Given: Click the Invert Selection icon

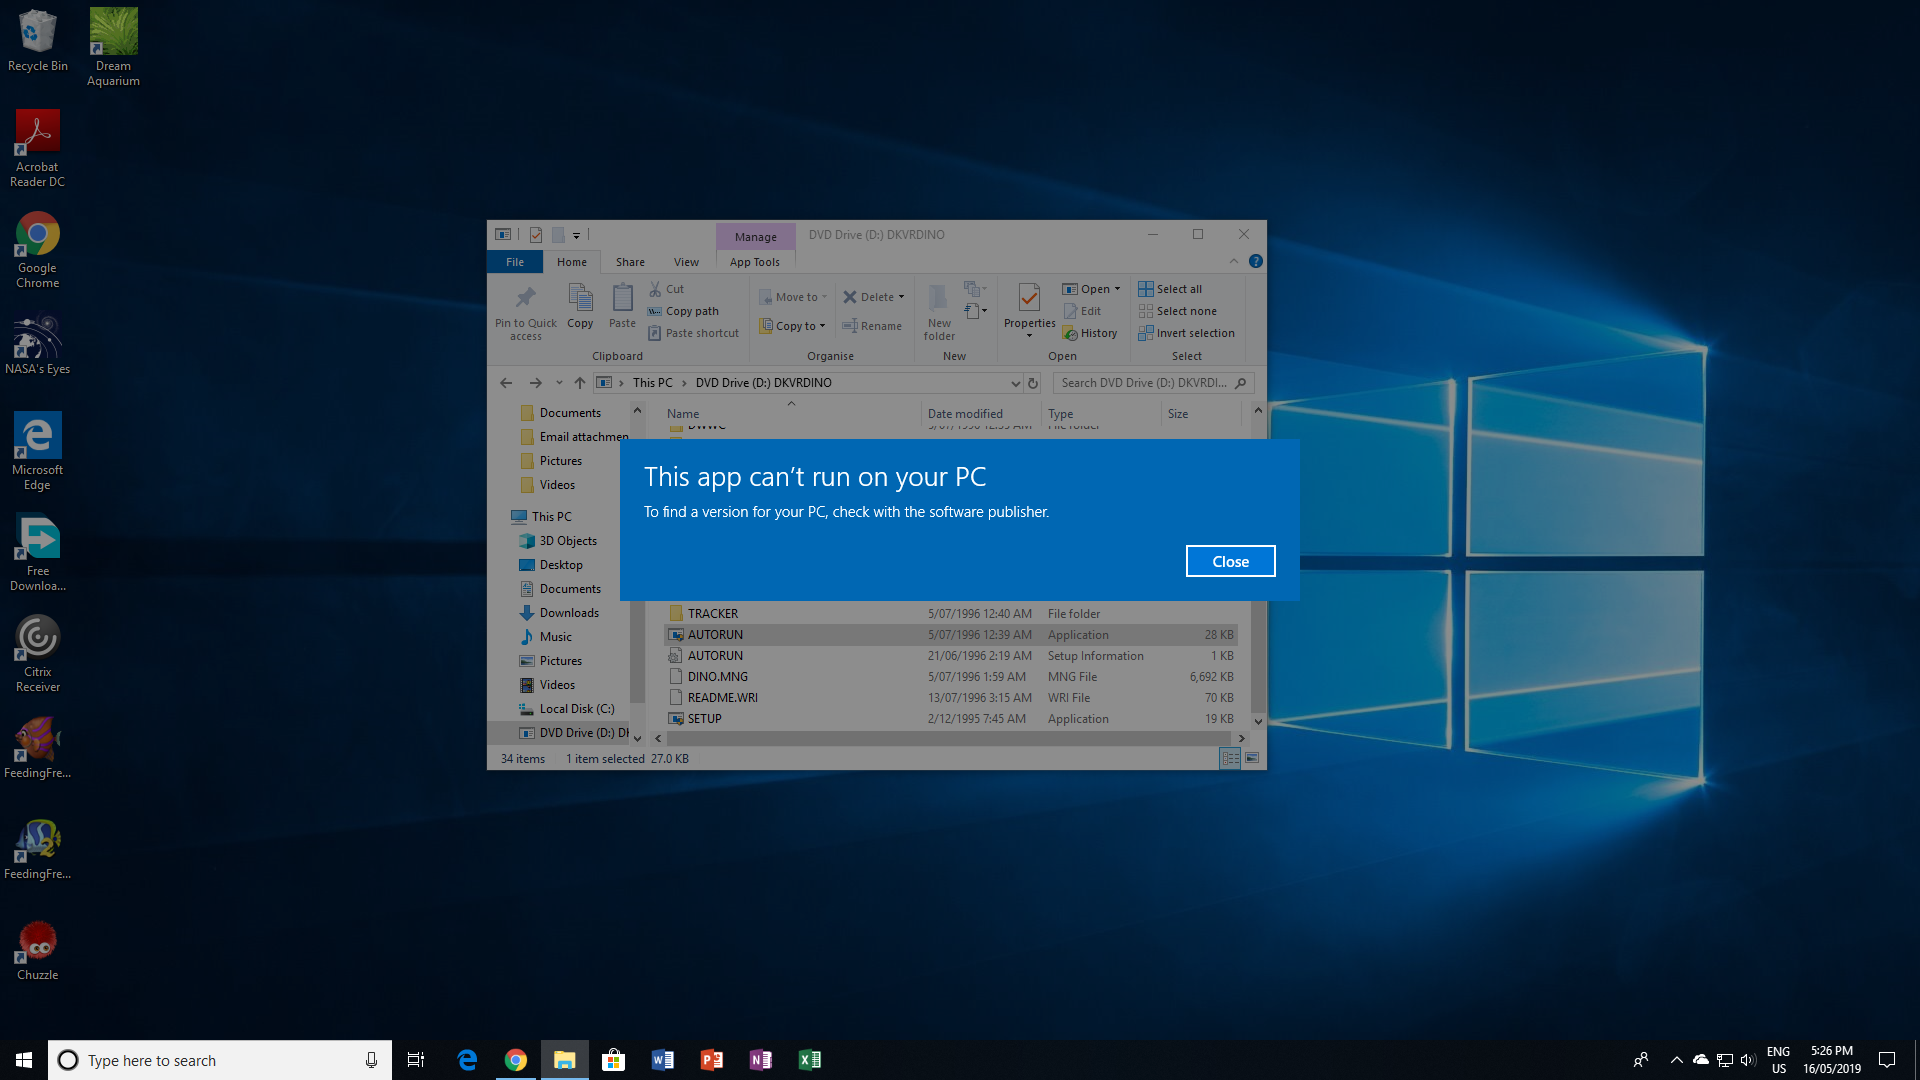Looking at the screenshot, I should (x=1146, y=332).
